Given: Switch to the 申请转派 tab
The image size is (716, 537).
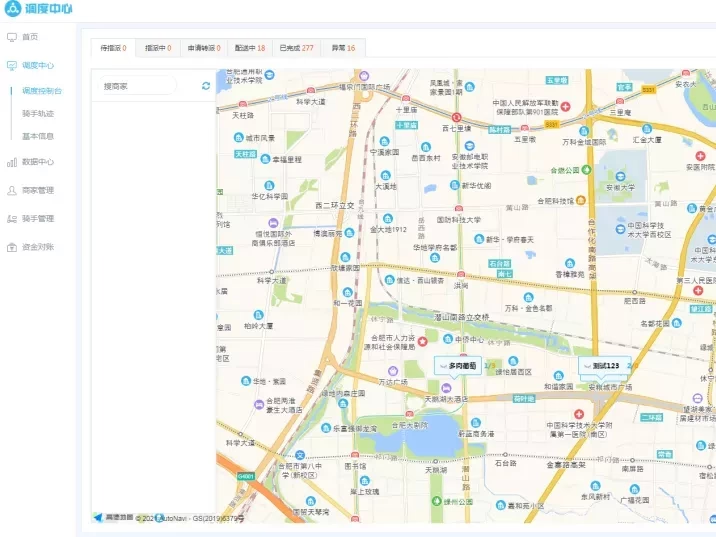Looking at the screenshot, I should 203,48.
